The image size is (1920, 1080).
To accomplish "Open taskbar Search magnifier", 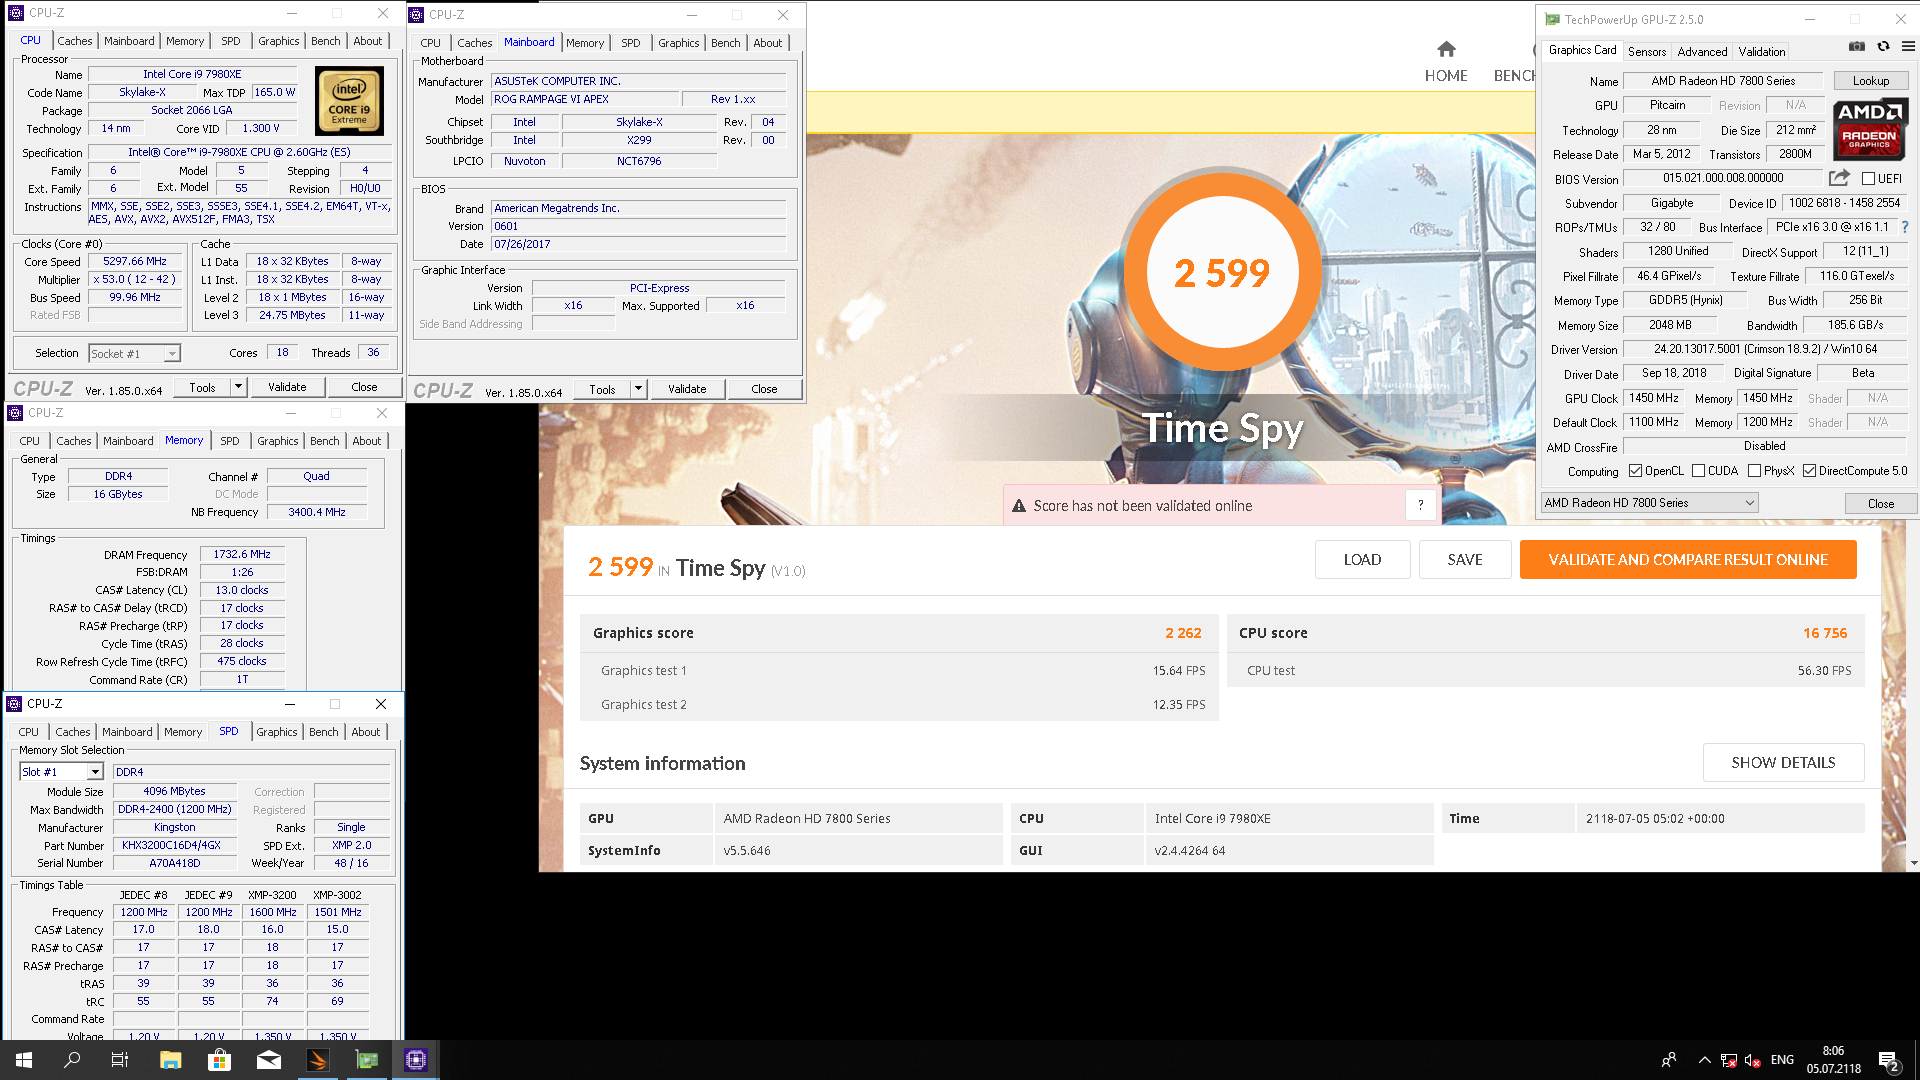I will click(72, 1060).
